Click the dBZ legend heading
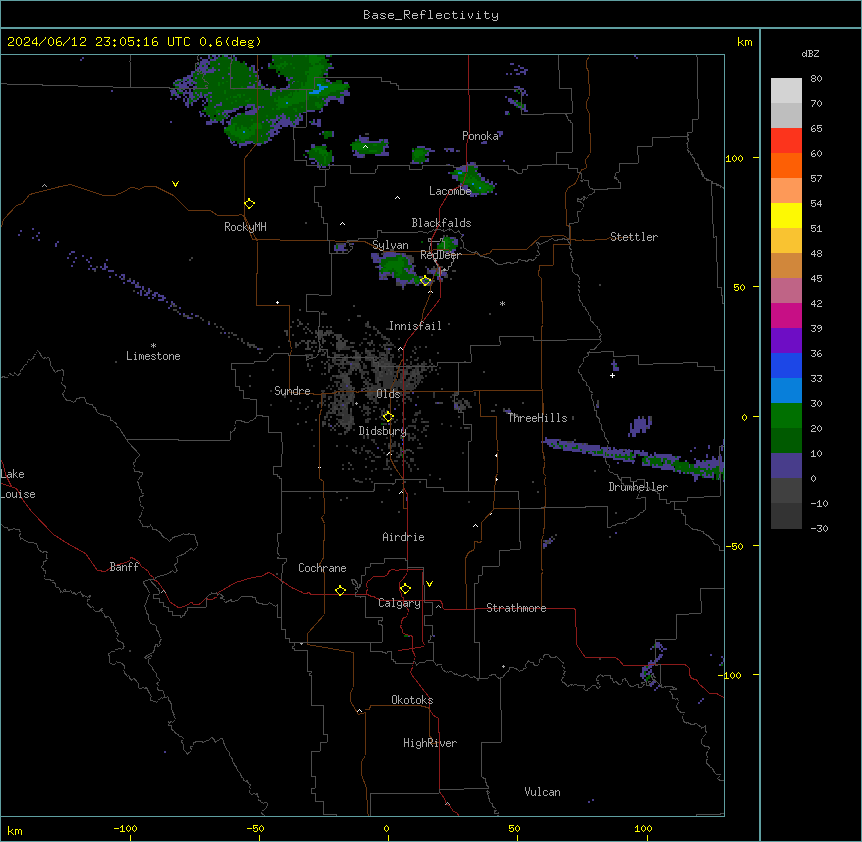 click(810, 53)
